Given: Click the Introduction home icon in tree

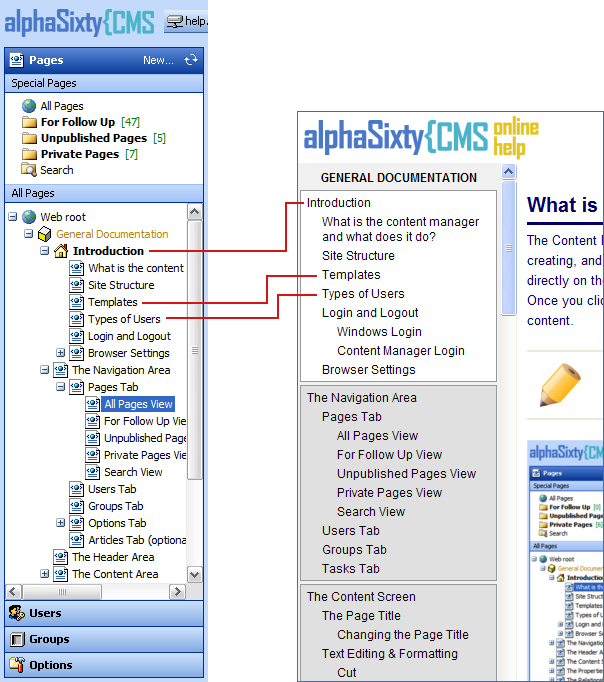Looking at the screenshot, I should [60, 251].
